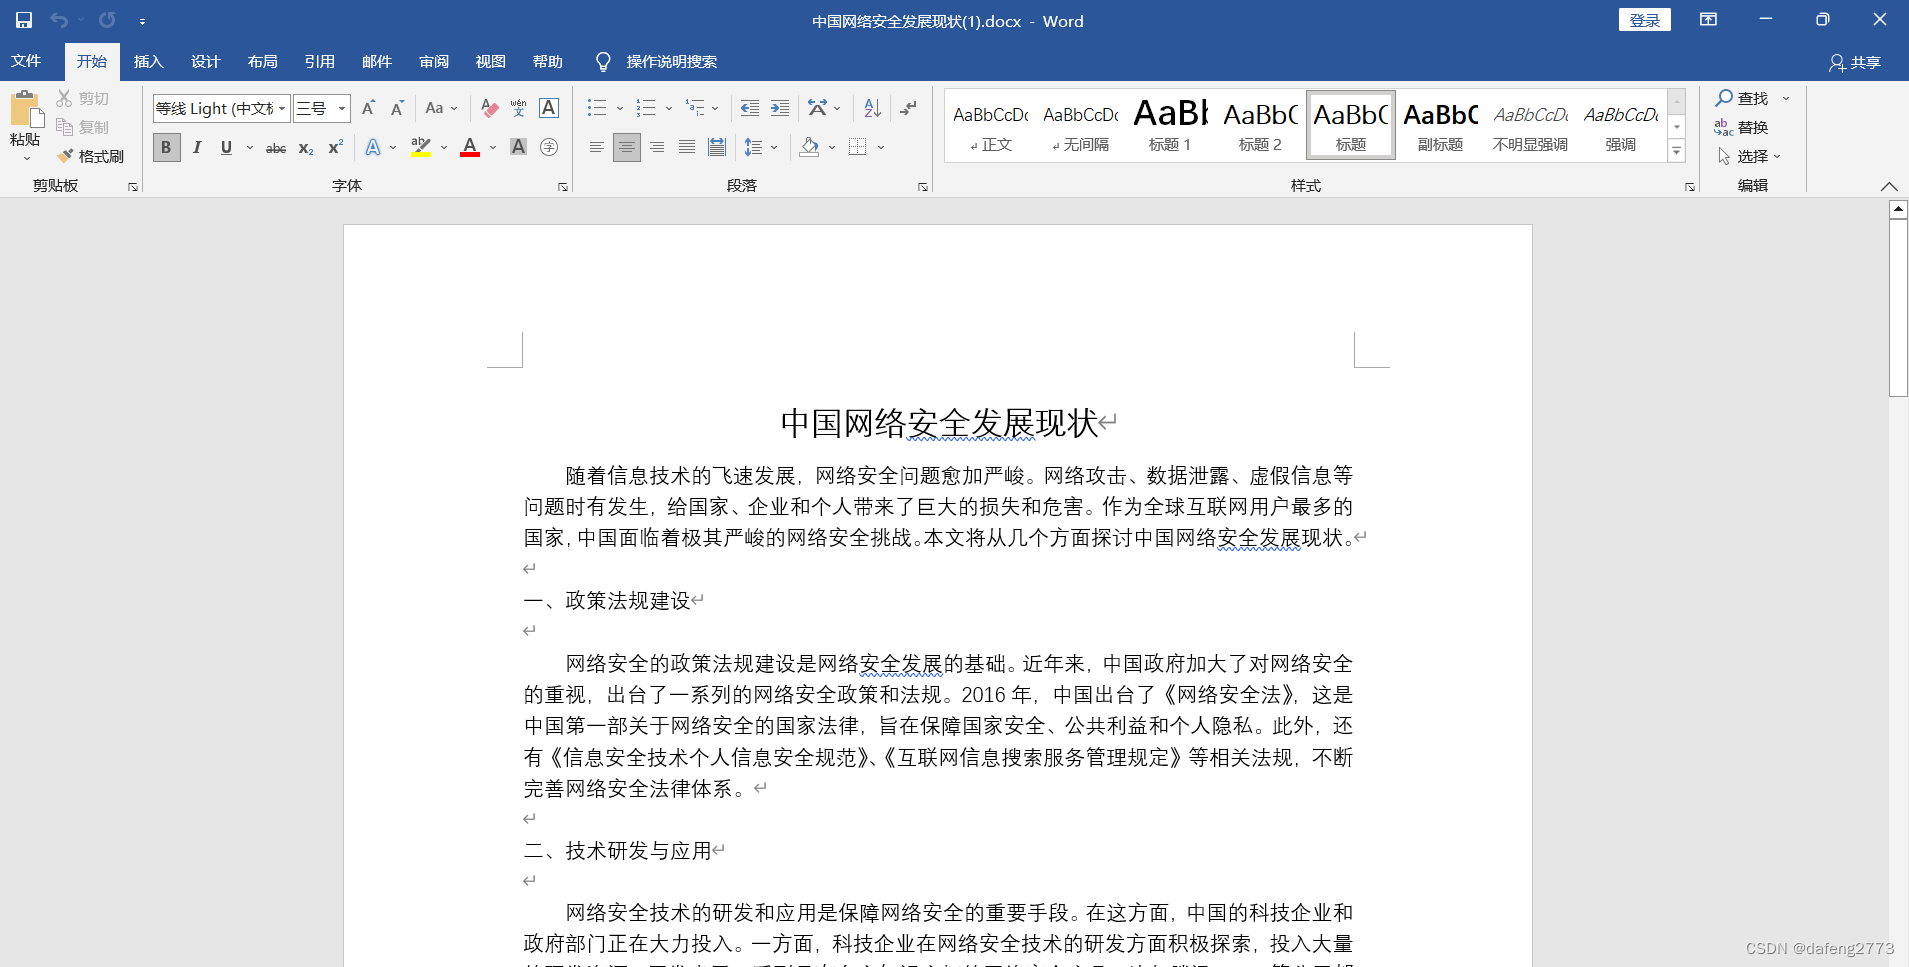Open the numbering list dropdown
This screenshot has height=967, width=1909.
pos(669,108)
